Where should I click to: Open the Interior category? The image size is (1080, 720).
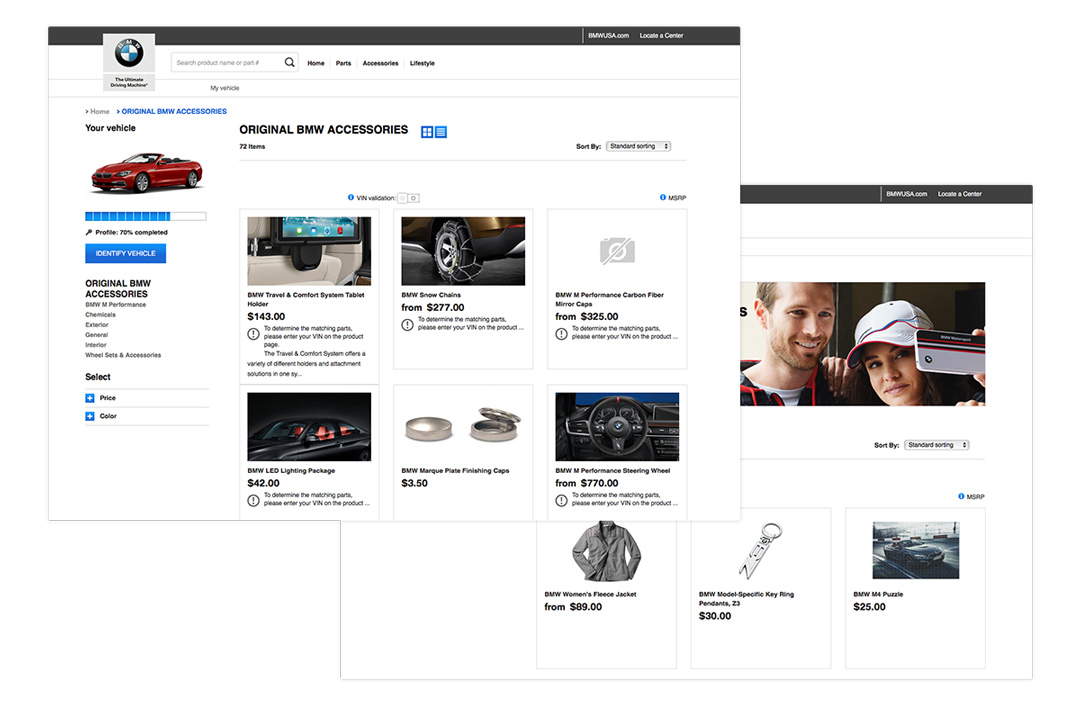[x=96, y=345]
